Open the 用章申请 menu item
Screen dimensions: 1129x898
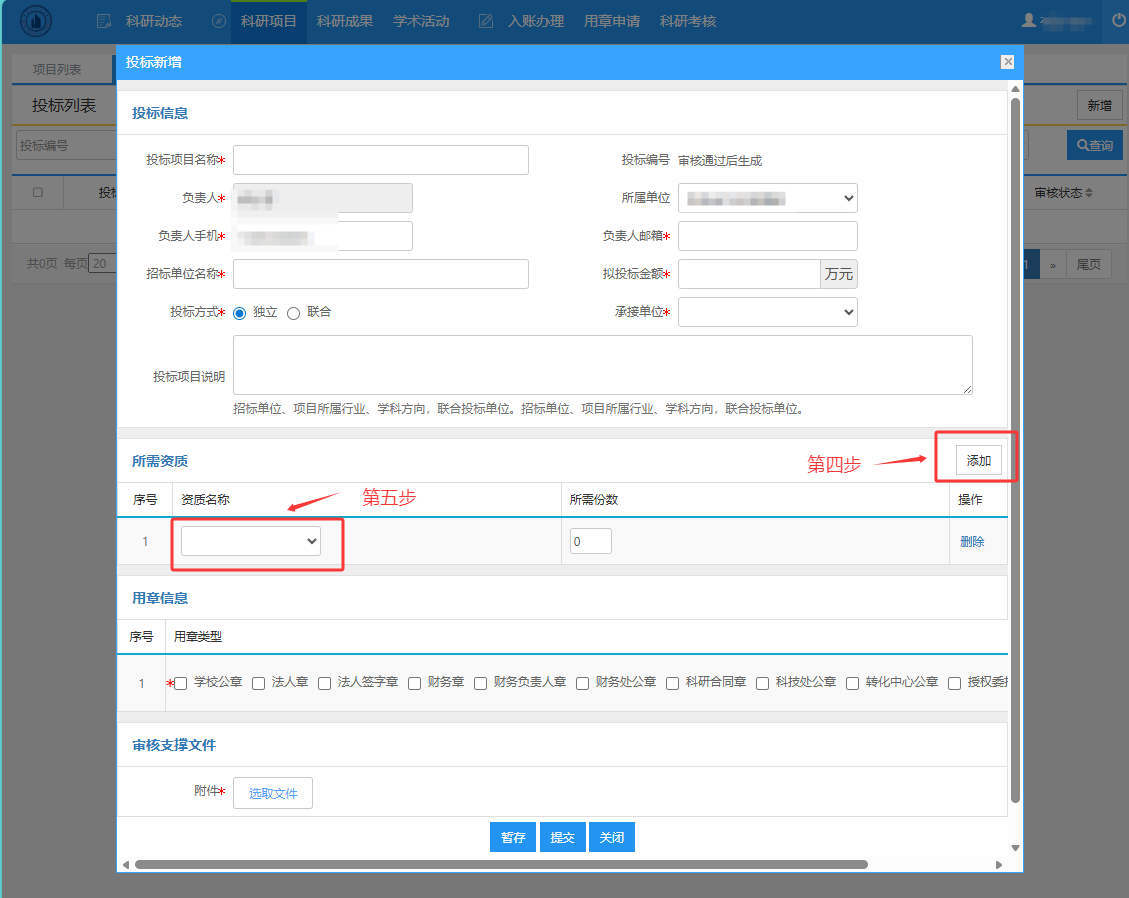[x=611, y=21]
